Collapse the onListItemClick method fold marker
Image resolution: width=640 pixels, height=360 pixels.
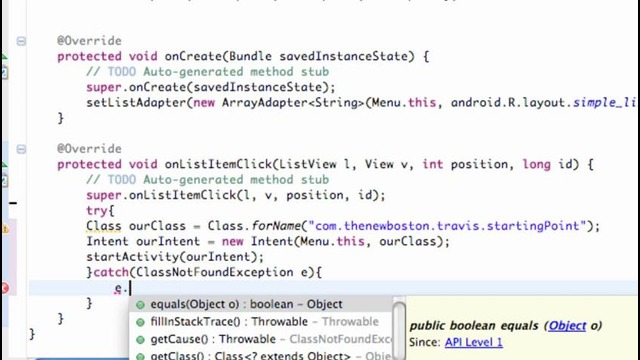(21, 149)
